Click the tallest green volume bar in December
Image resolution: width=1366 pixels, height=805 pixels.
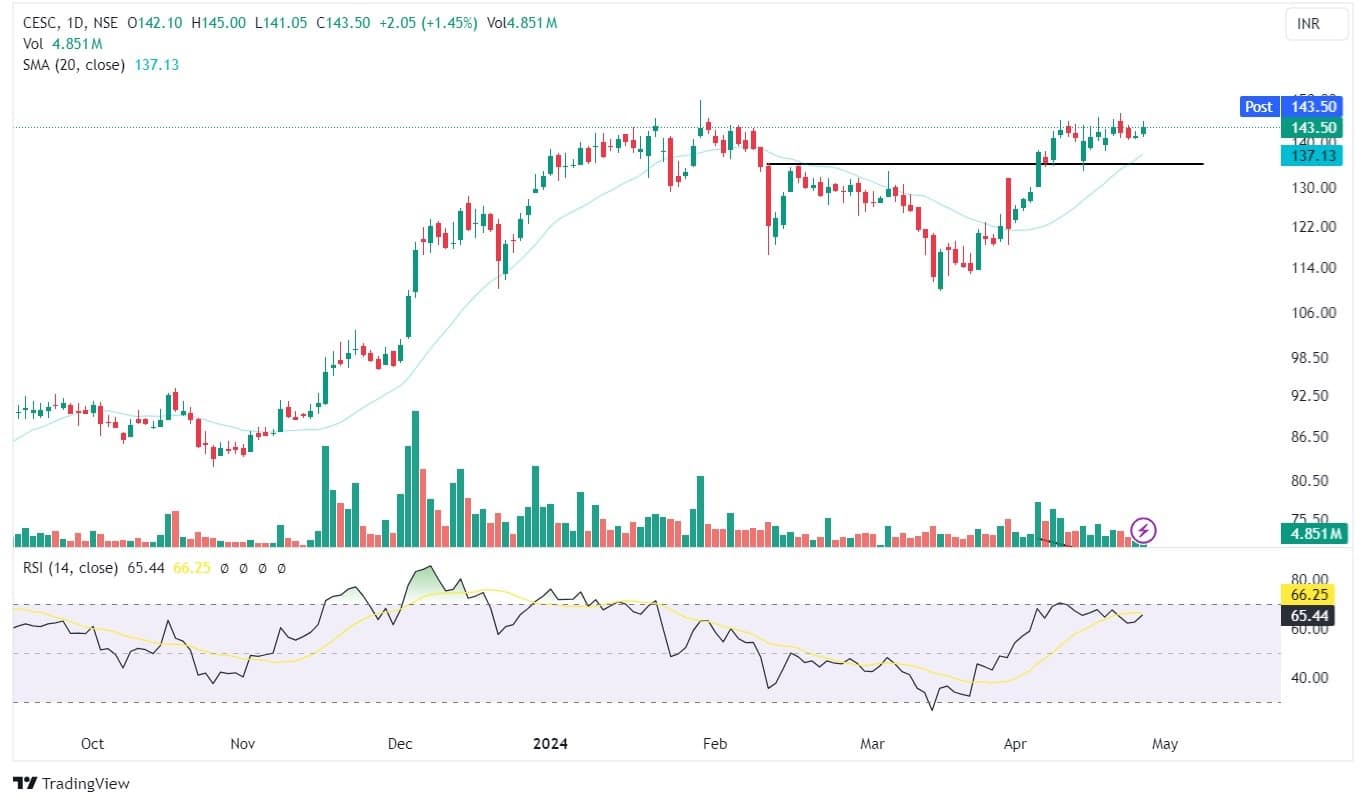point(415,478)
